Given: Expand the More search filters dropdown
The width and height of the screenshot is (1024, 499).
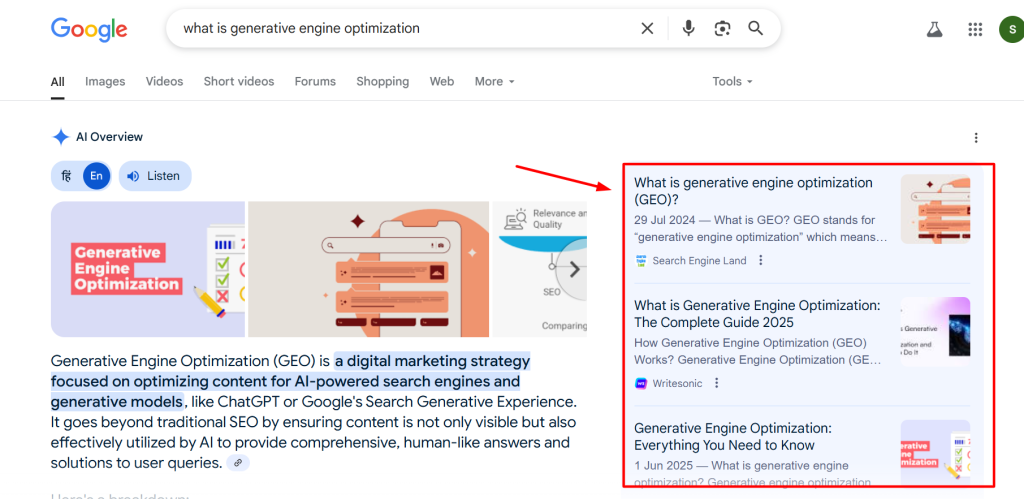Looking at the screenshot, I should [494, 82].
